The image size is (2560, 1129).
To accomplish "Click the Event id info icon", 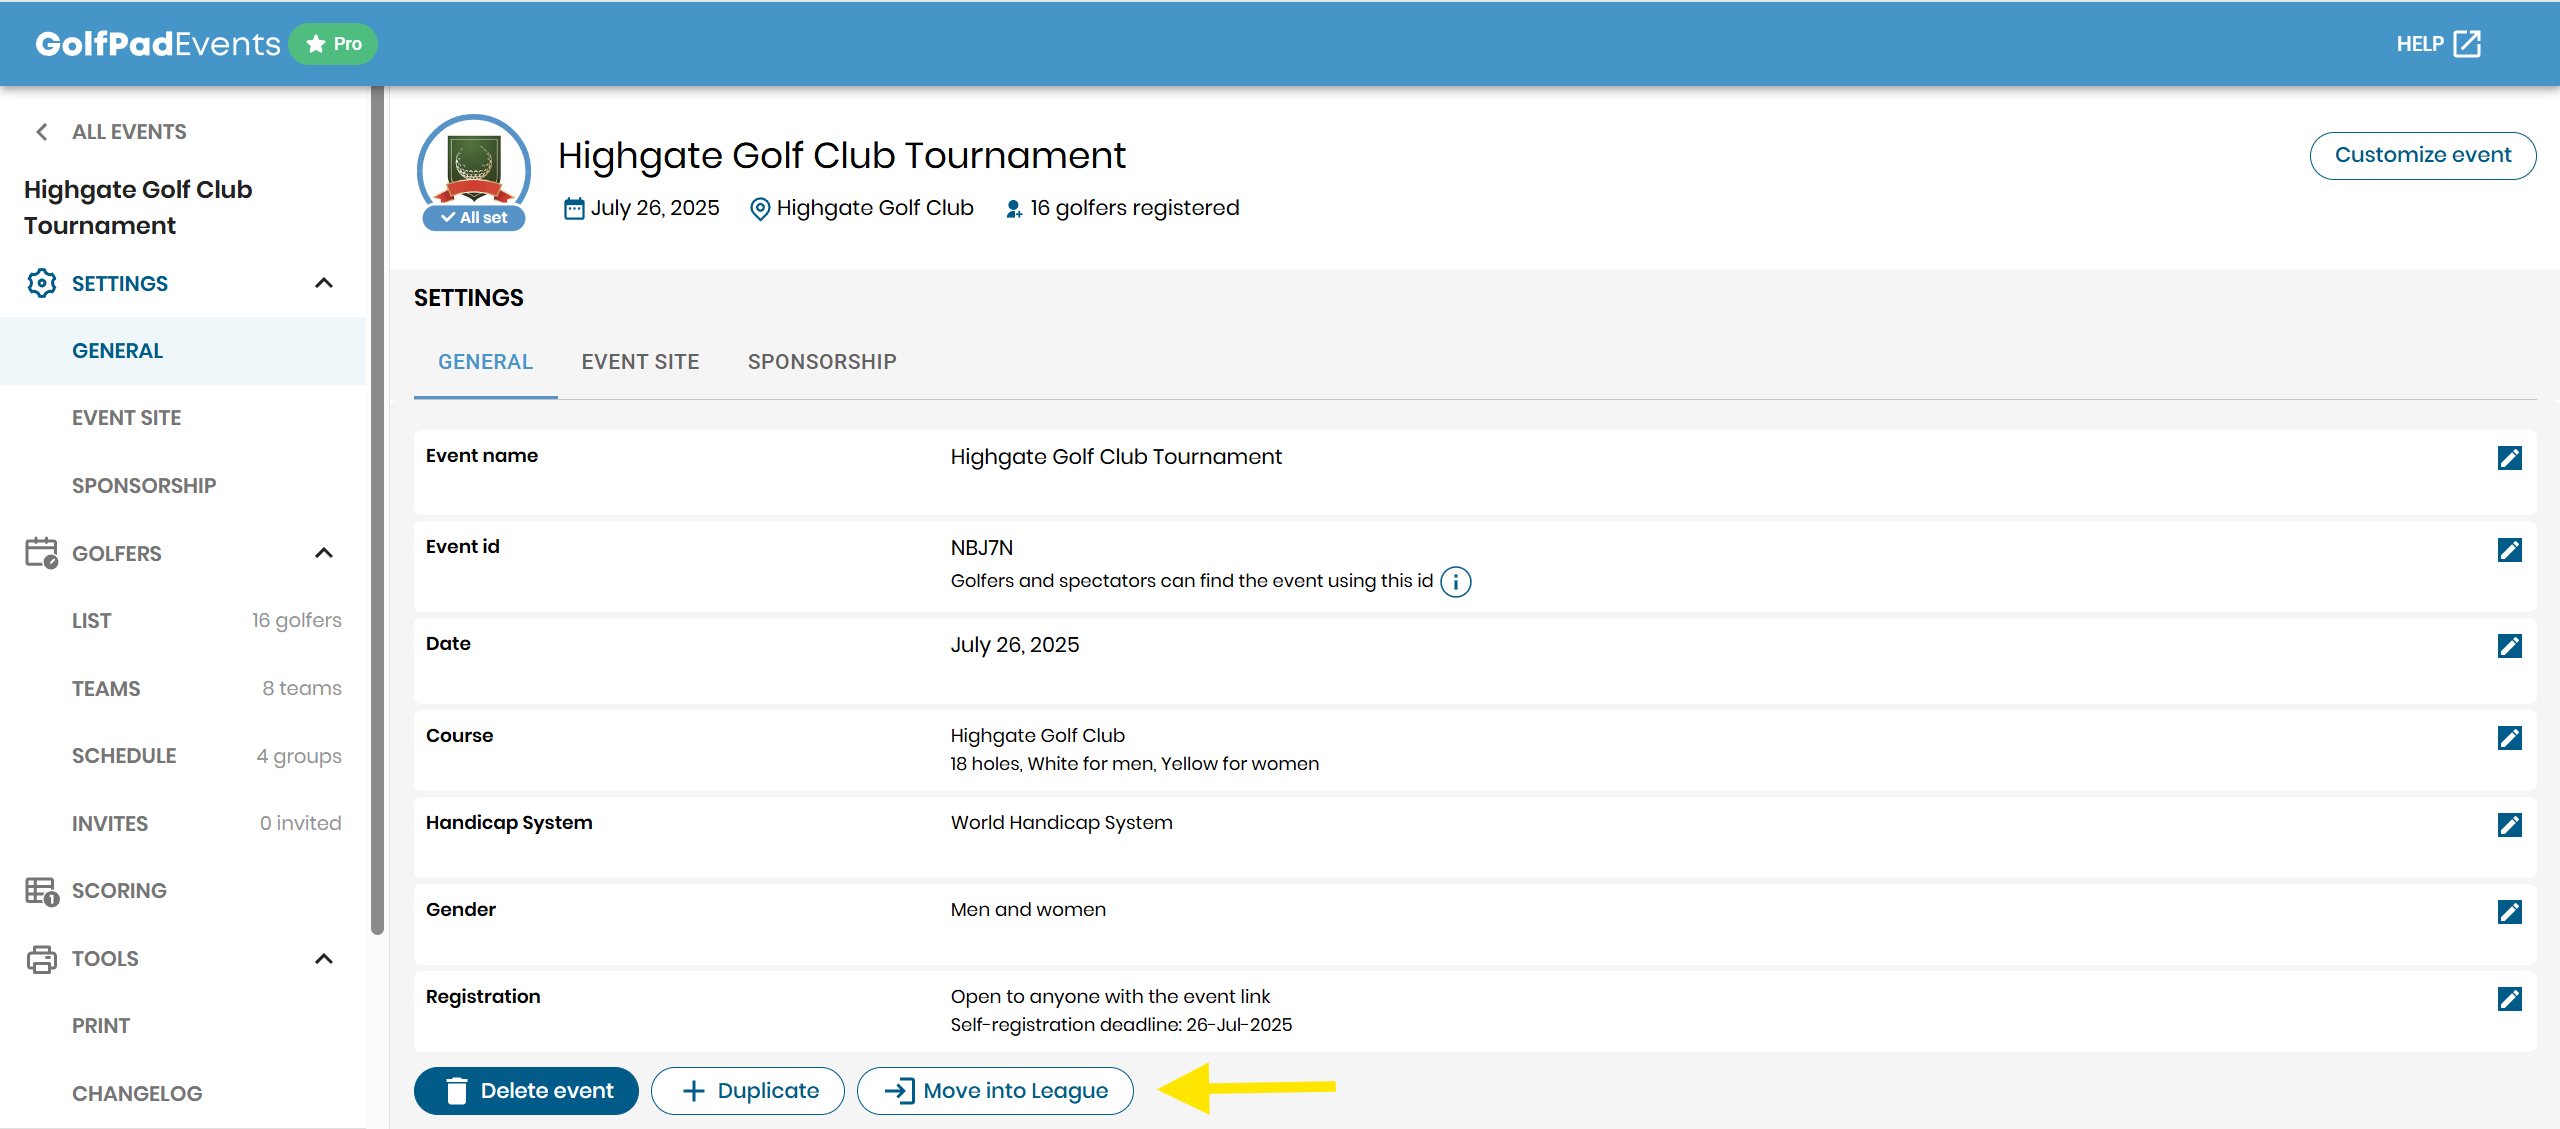I will 1456,582.
